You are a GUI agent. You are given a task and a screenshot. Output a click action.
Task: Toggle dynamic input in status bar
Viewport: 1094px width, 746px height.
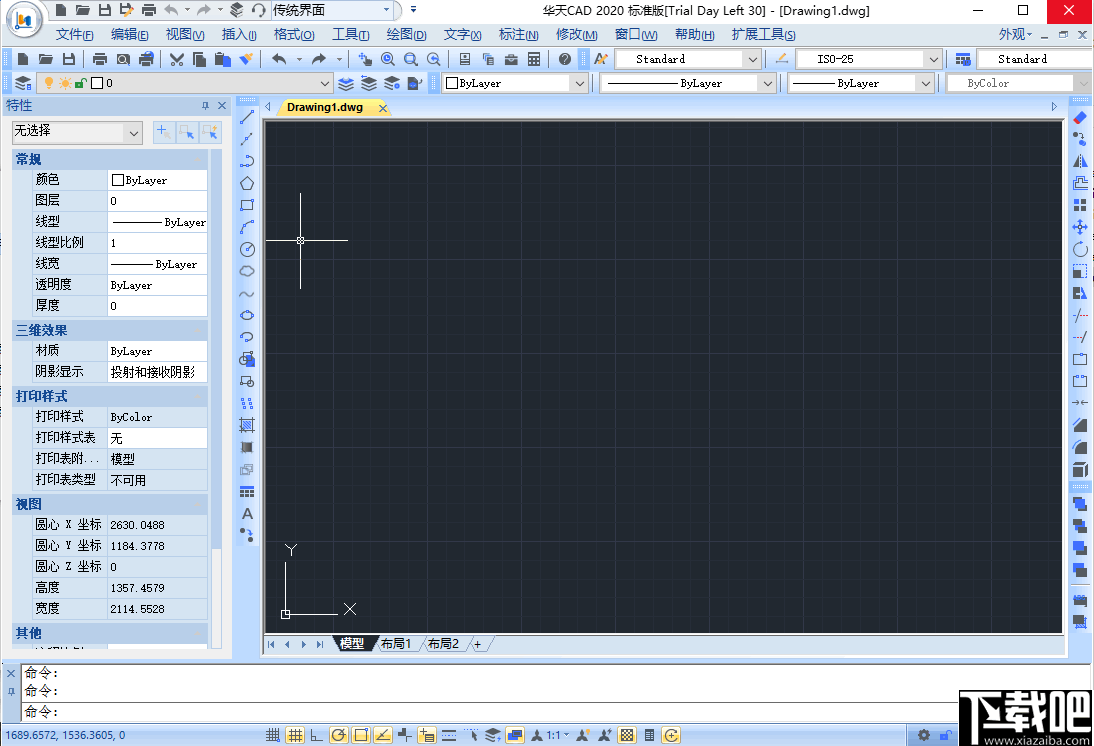pos(426,735)
